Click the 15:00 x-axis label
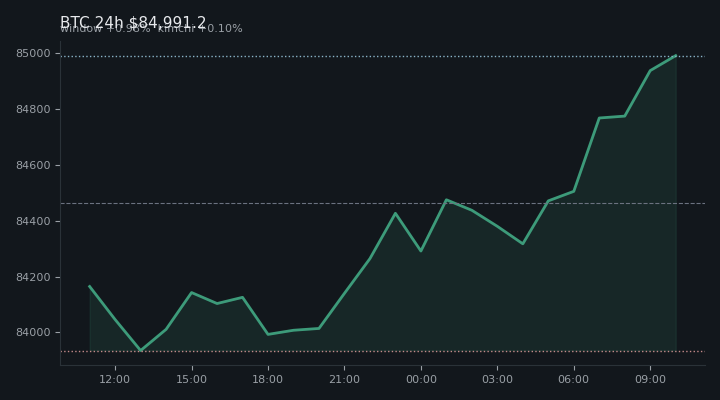Image resolution: width=720 pixels, height=400 pixels. 191,379
